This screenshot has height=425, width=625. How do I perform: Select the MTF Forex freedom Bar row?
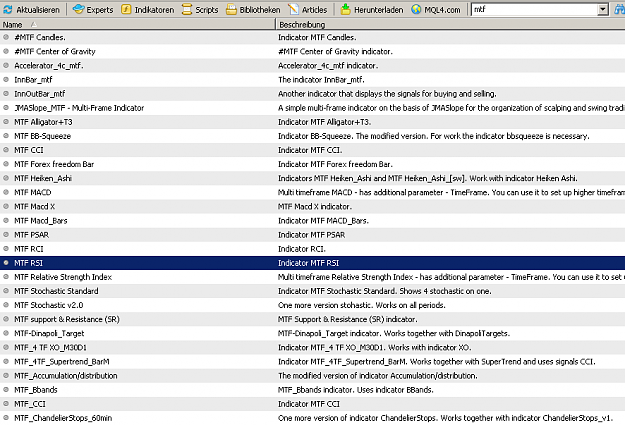click(x=312, y=164)
